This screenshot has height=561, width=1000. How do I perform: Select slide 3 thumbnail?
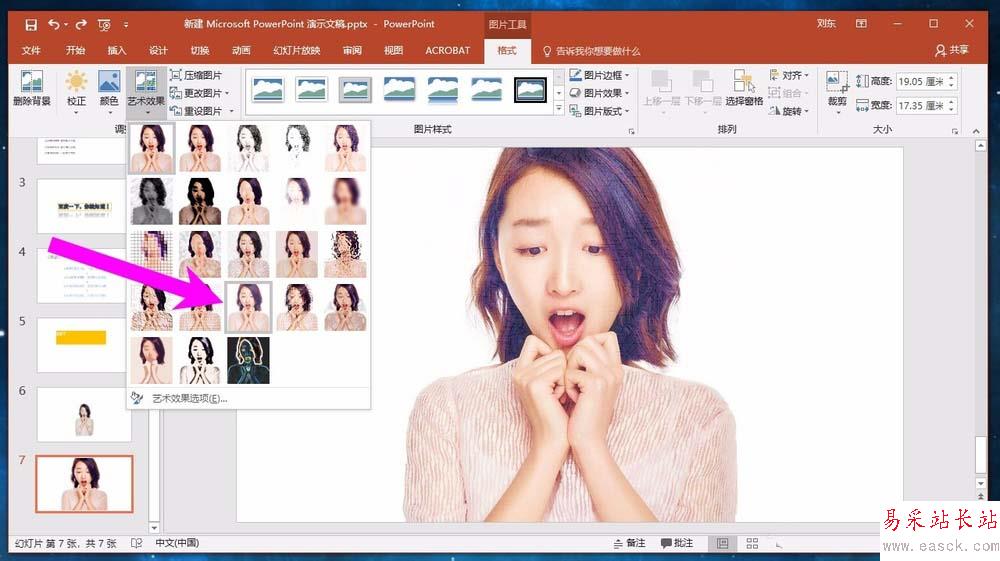coord(84,206)
